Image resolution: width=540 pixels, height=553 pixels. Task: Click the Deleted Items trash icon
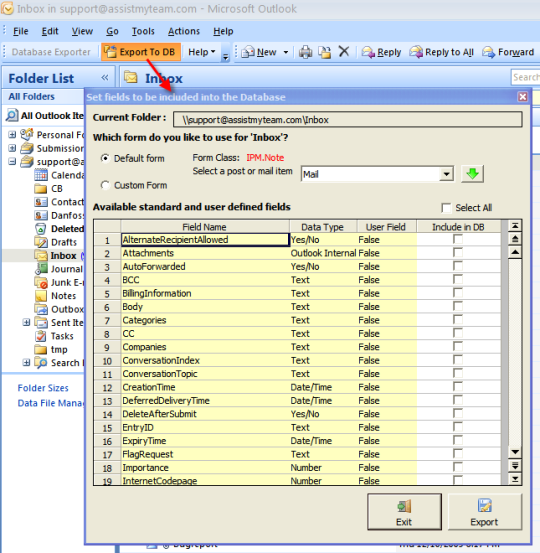[41, 229]
